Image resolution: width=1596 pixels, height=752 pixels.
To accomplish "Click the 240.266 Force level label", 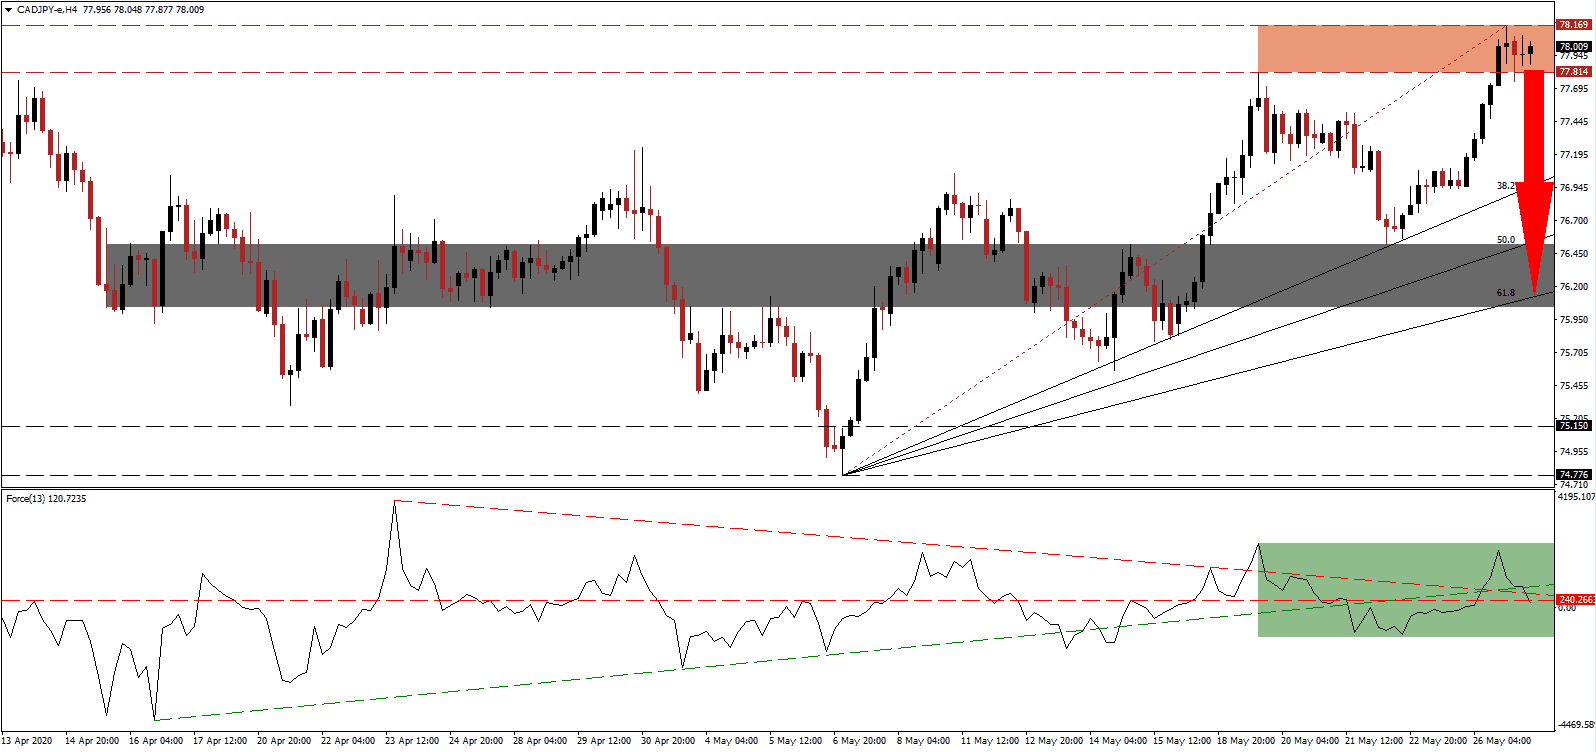I will 1576,600.
